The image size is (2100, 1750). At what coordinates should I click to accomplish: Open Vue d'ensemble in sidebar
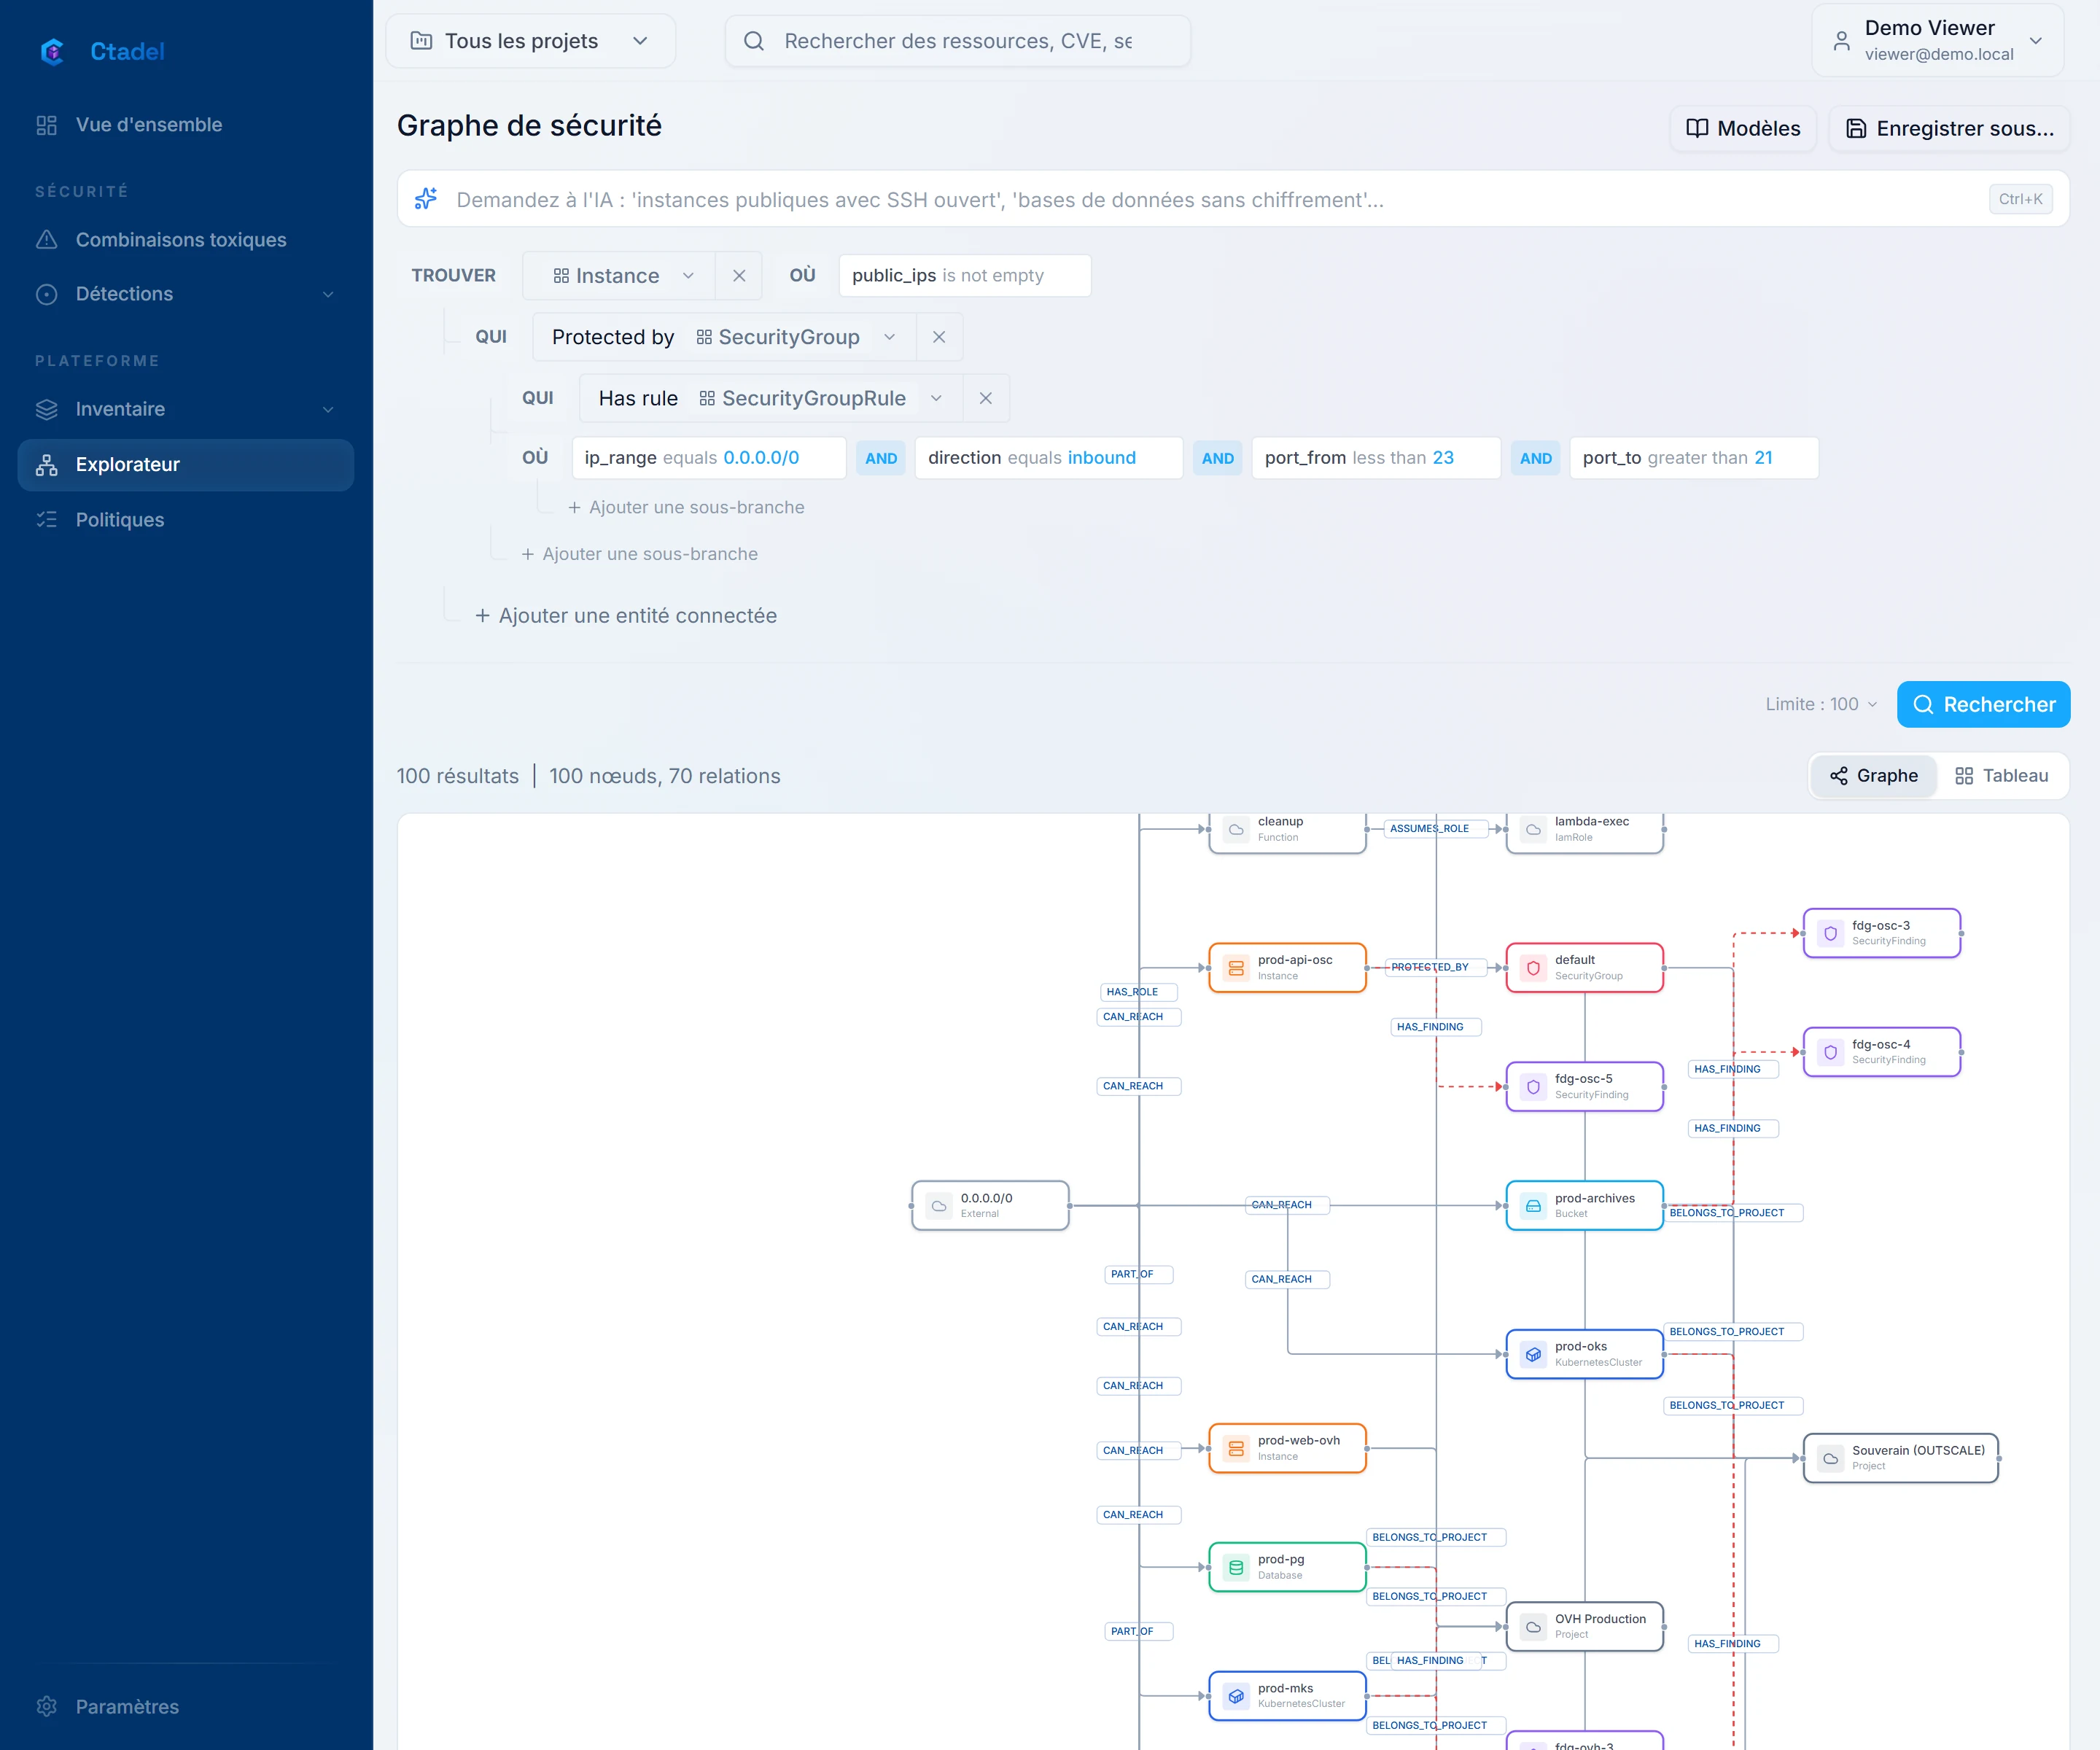186,125
